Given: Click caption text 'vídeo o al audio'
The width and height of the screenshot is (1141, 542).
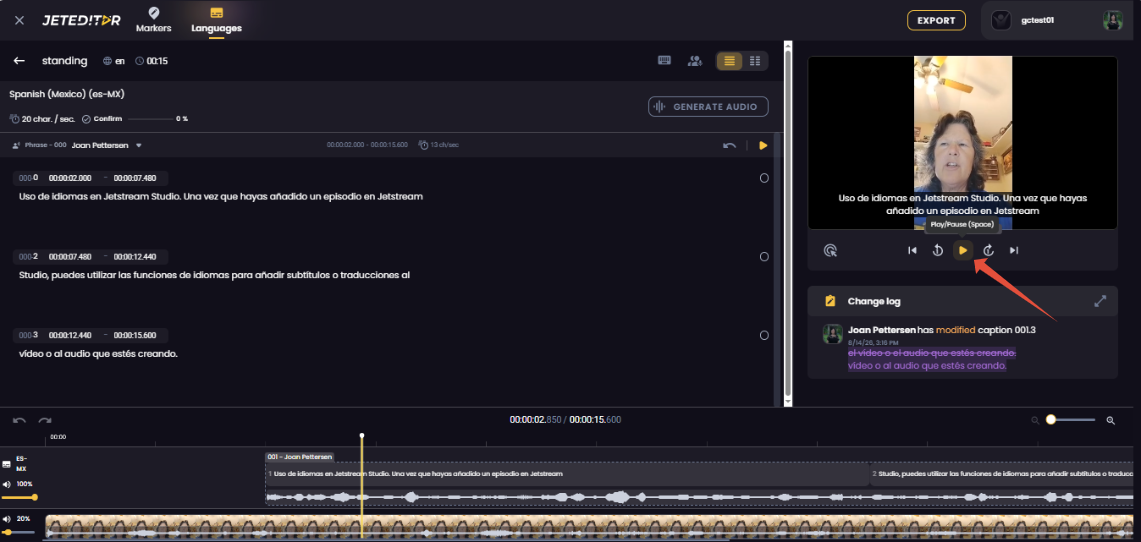Looking at the screenshot, I should pos(98,354).
